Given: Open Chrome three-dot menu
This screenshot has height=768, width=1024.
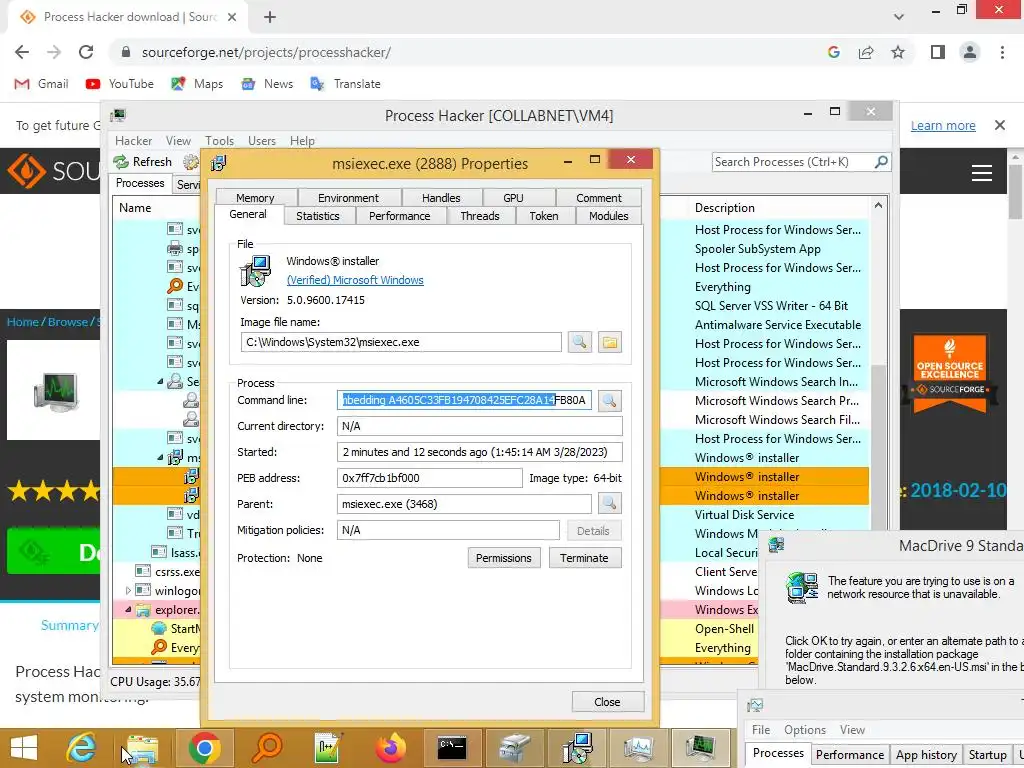Looking at the screenshot, I should tap(1002, 52).
